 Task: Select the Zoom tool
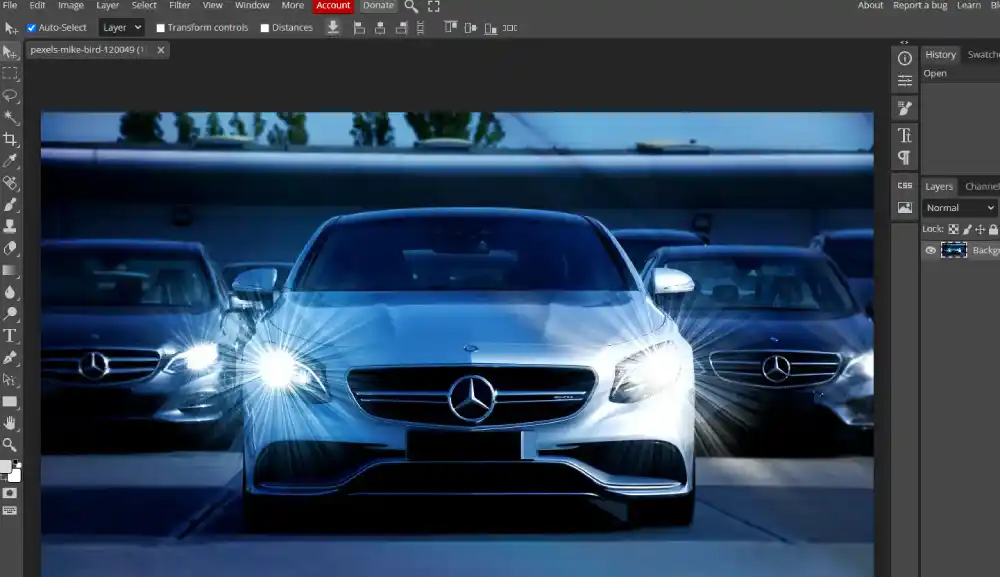[x=10, y=445]
